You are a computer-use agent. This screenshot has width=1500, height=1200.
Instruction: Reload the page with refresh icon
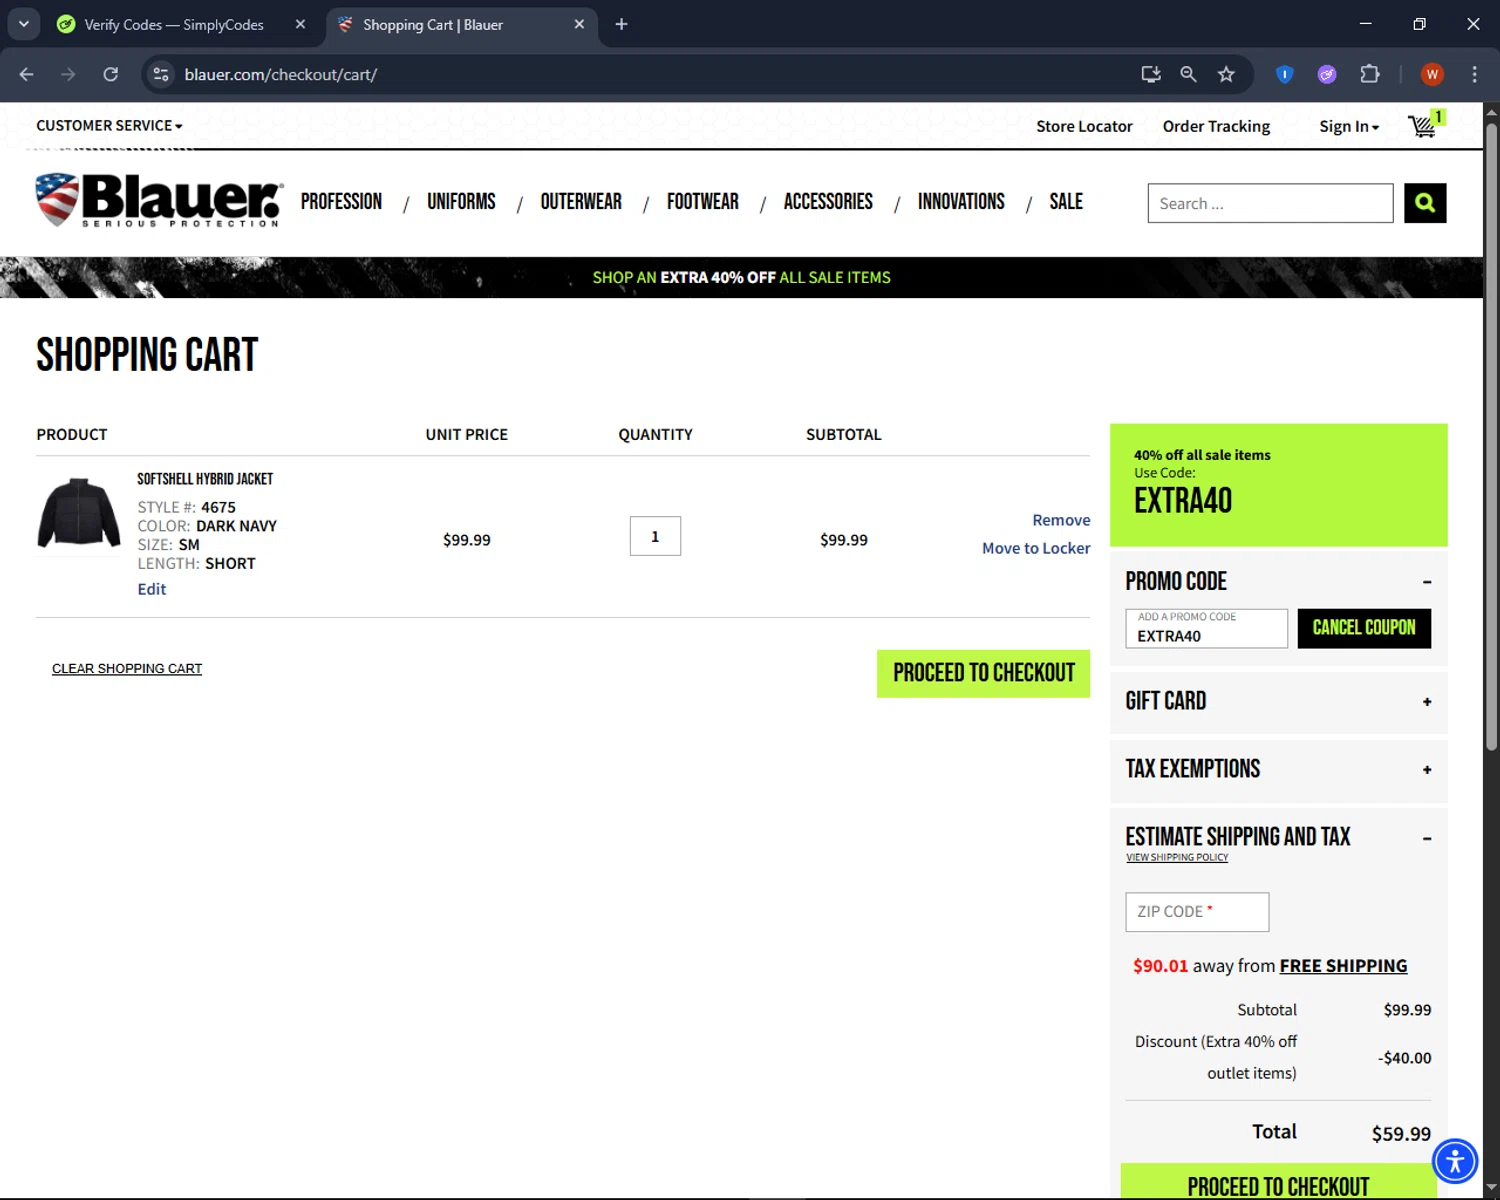(111, 74)
